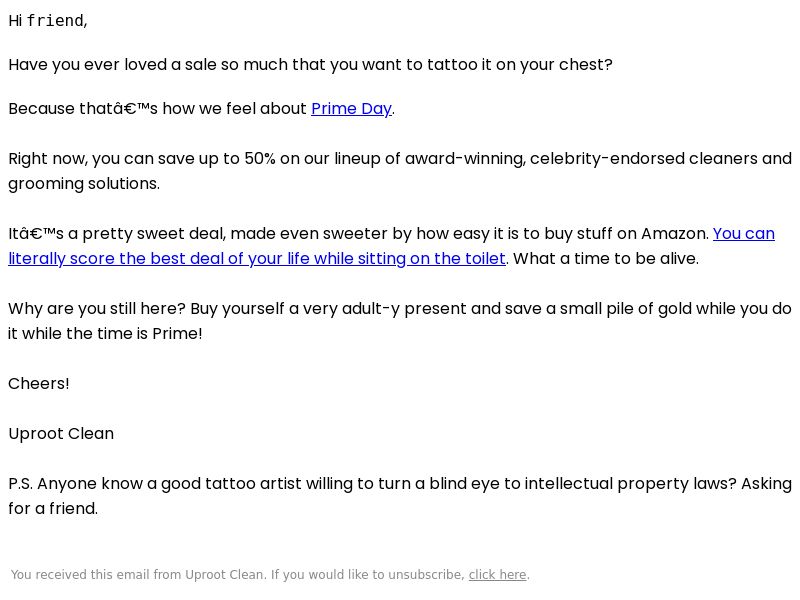The width and height of the screenshot is (800, 600).
Task: Click 'pretty sweet deal' sentence about Amazon
Action: pyautogui.click(x=359, y=234)
